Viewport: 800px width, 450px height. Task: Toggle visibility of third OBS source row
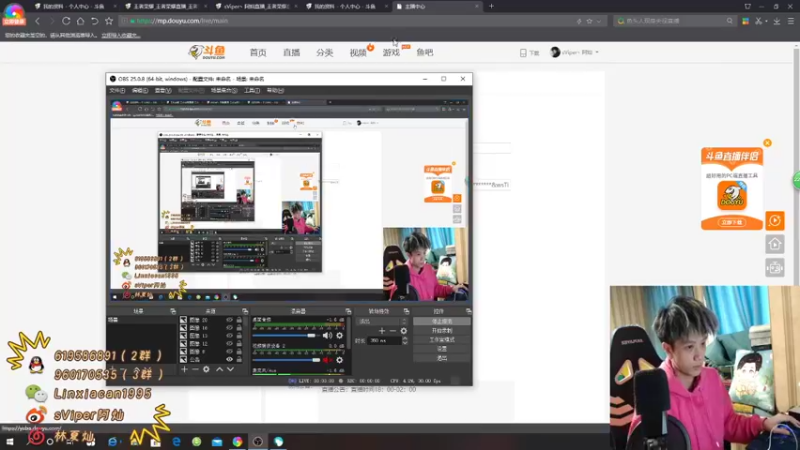(229, 336)
